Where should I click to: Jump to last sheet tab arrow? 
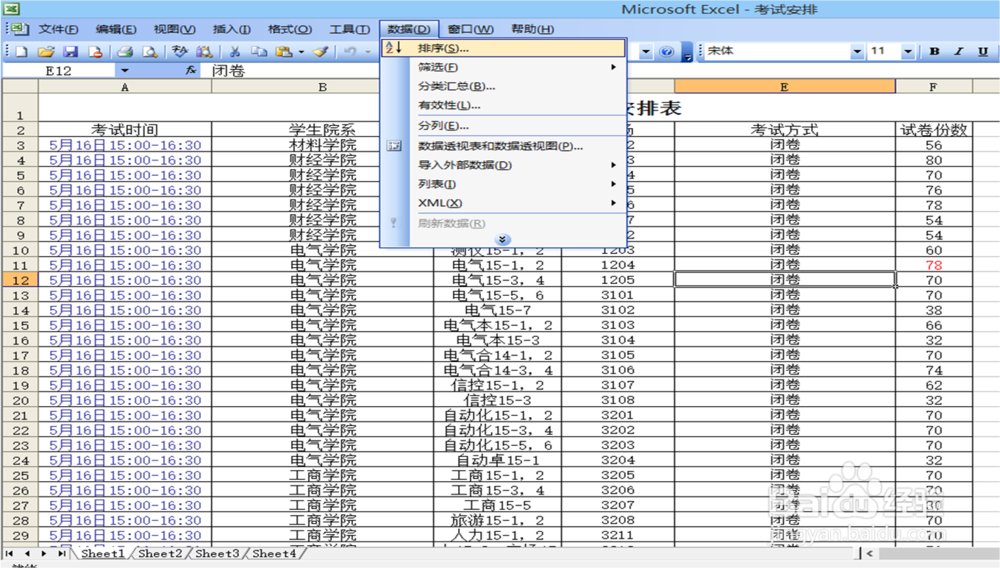point(61,553)
